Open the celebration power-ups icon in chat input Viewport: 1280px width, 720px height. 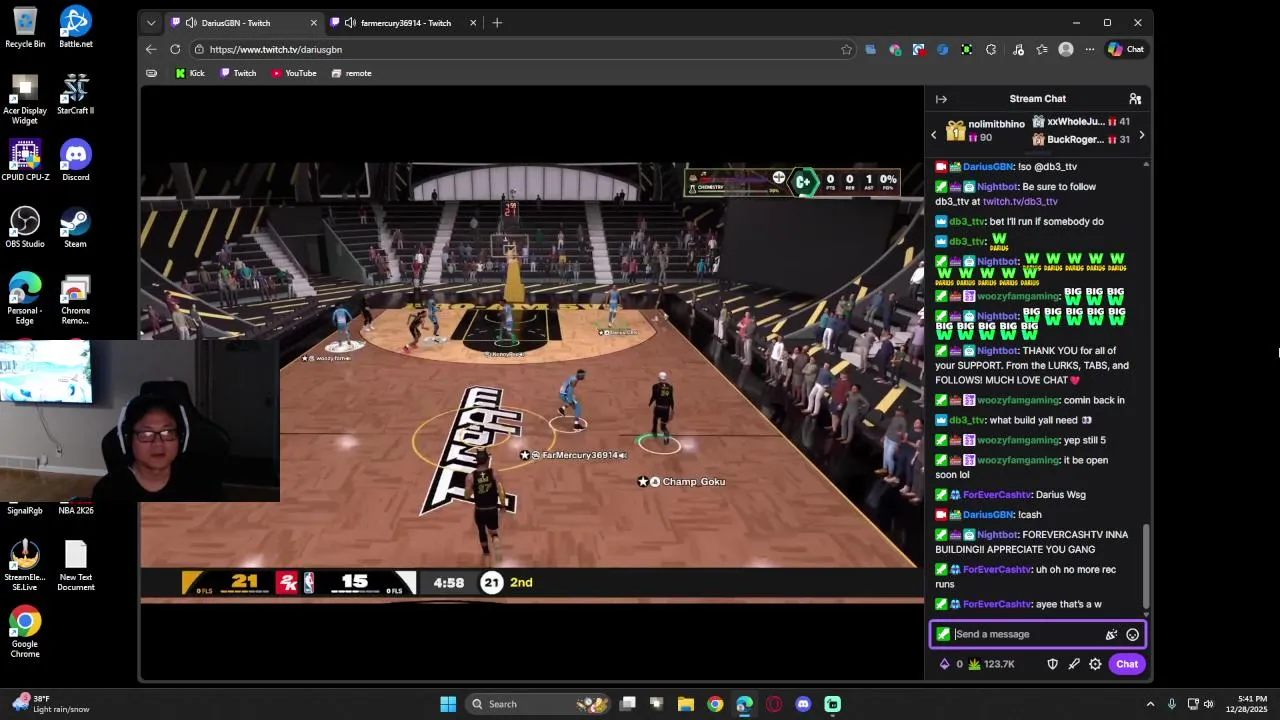pos(1111,634)
